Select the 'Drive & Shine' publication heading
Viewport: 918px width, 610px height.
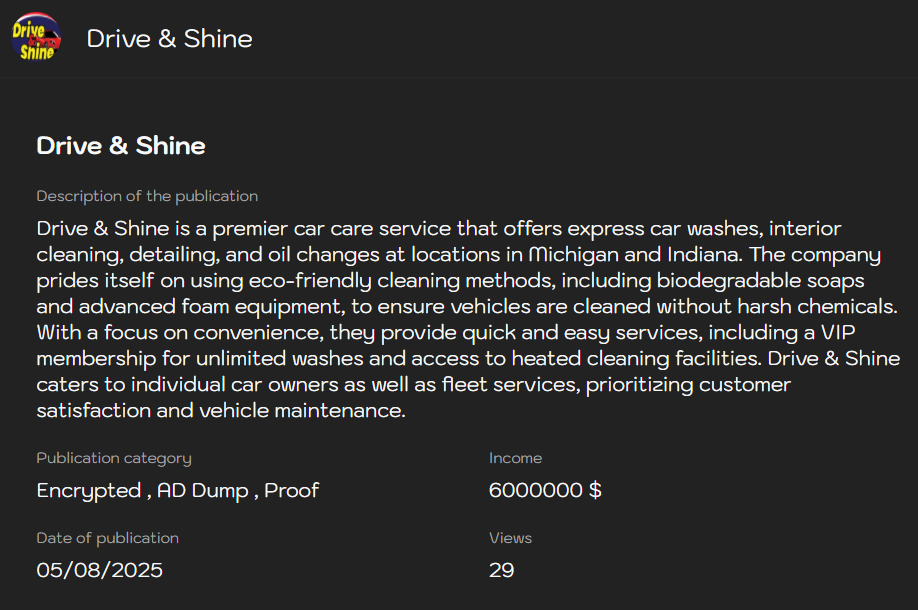click(120, 146)
